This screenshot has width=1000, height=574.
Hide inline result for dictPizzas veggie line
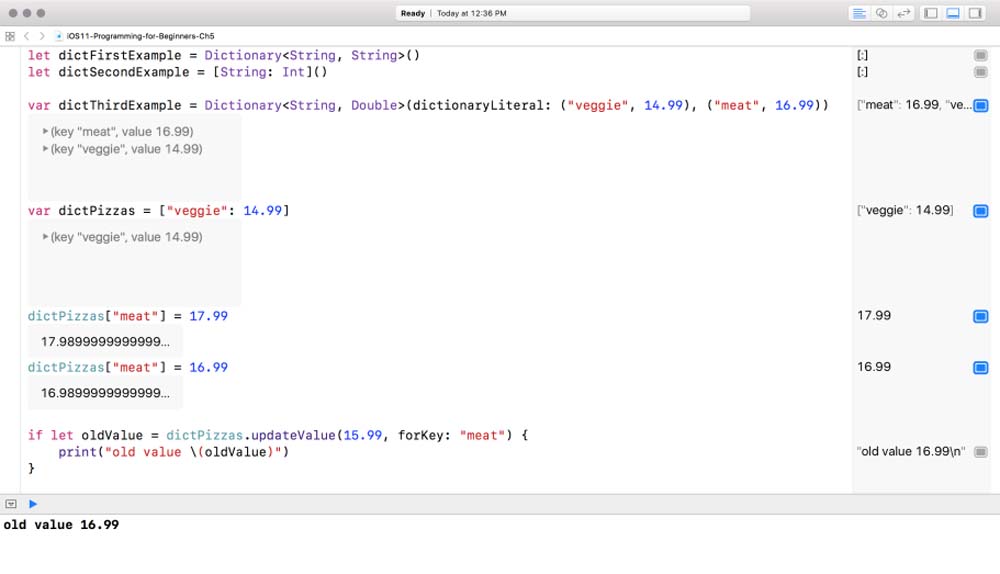click(981, 211)
